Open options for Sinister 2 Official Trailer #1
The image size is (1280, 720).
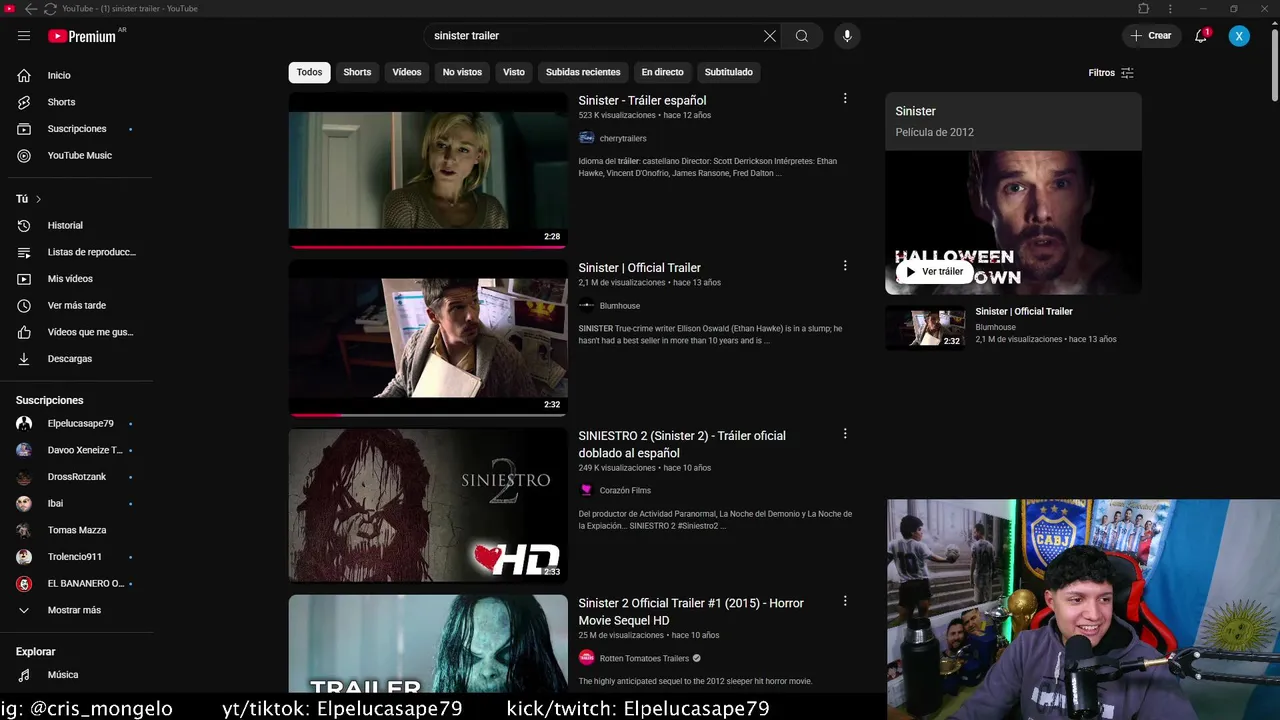click(x=845, y=601)
